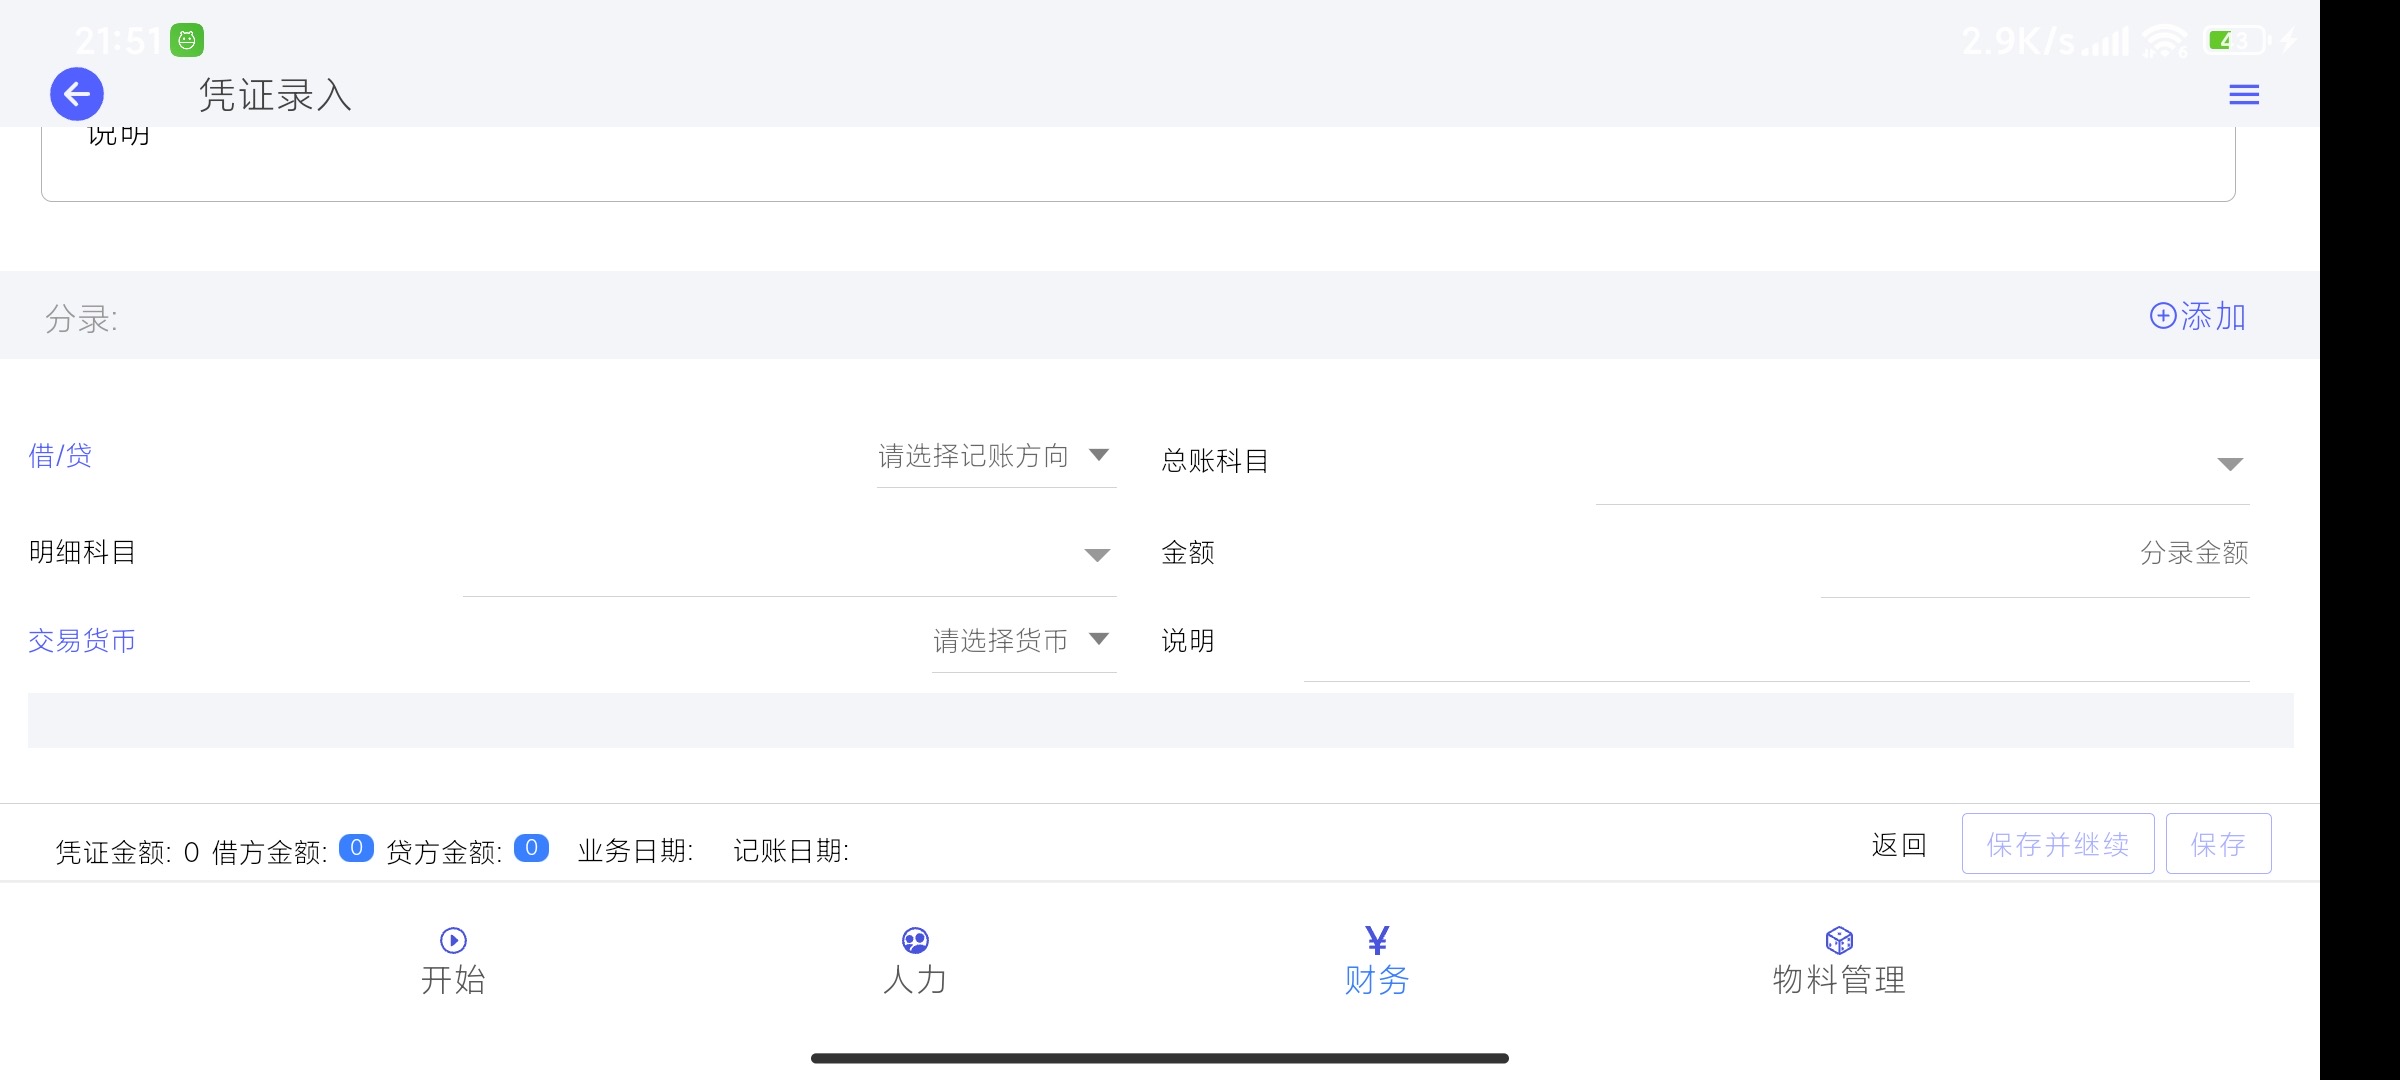Tap the 人力 people icon
This screenshot has height=1080, width=2400.
tap(915, 940)
